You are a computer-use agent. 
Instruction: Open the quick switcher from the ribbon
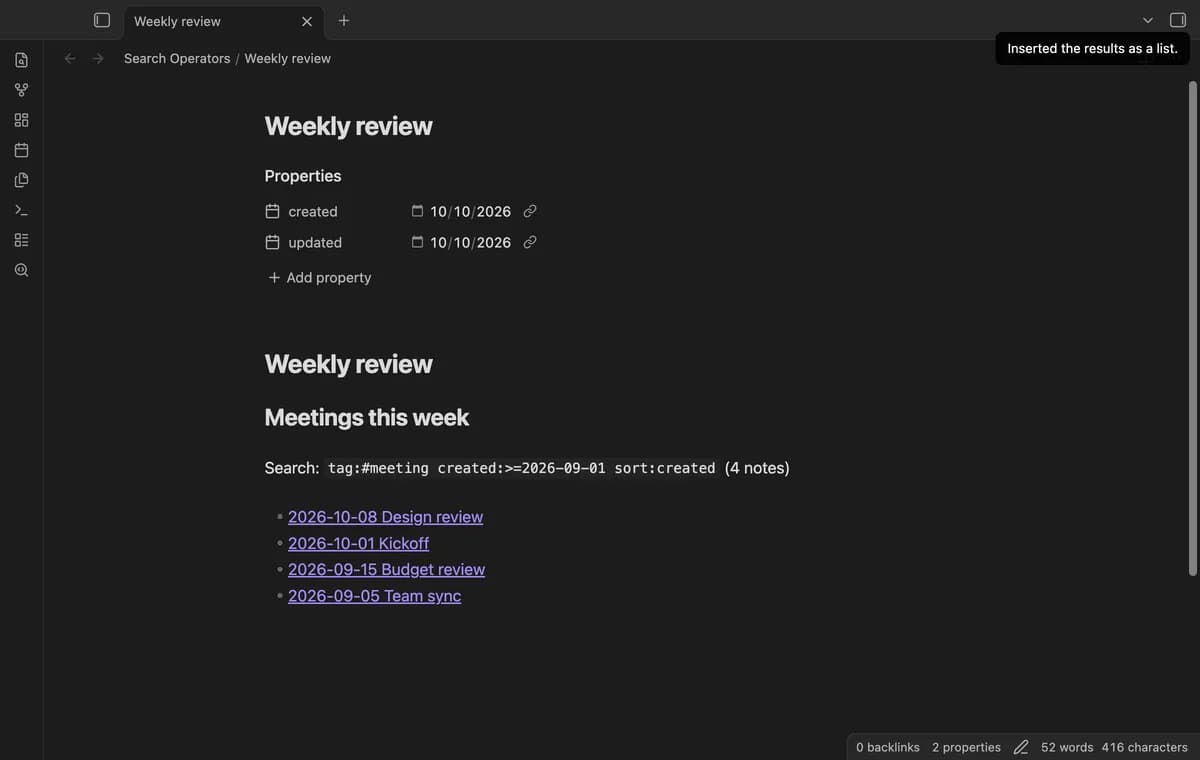click(21, 60)
